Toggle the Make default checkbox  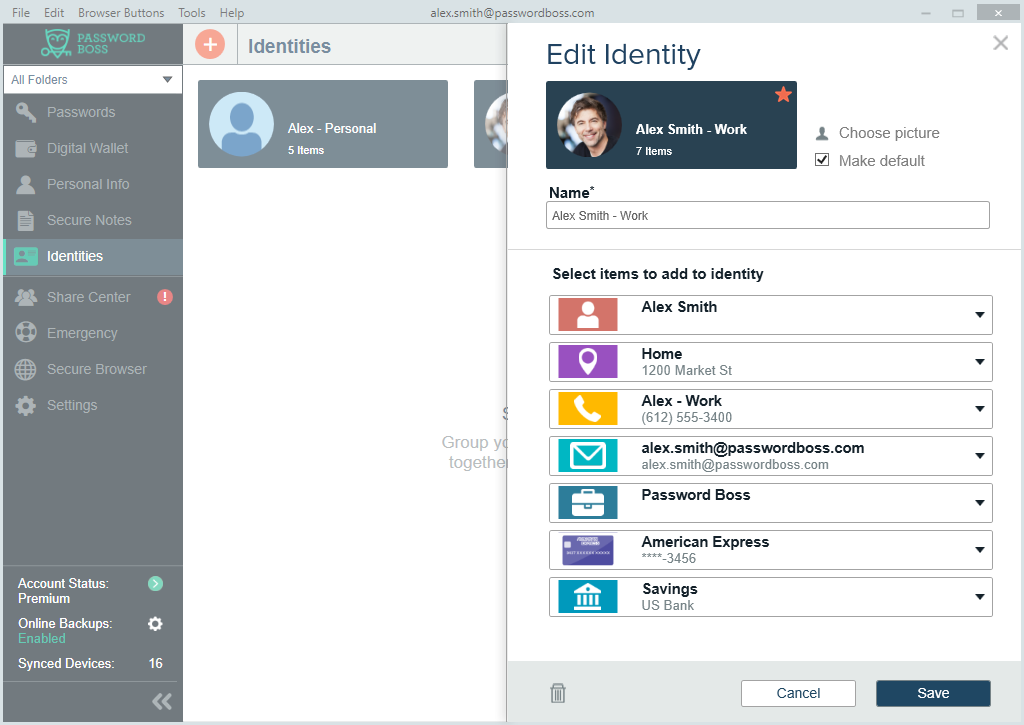click(x=822, y=160)
